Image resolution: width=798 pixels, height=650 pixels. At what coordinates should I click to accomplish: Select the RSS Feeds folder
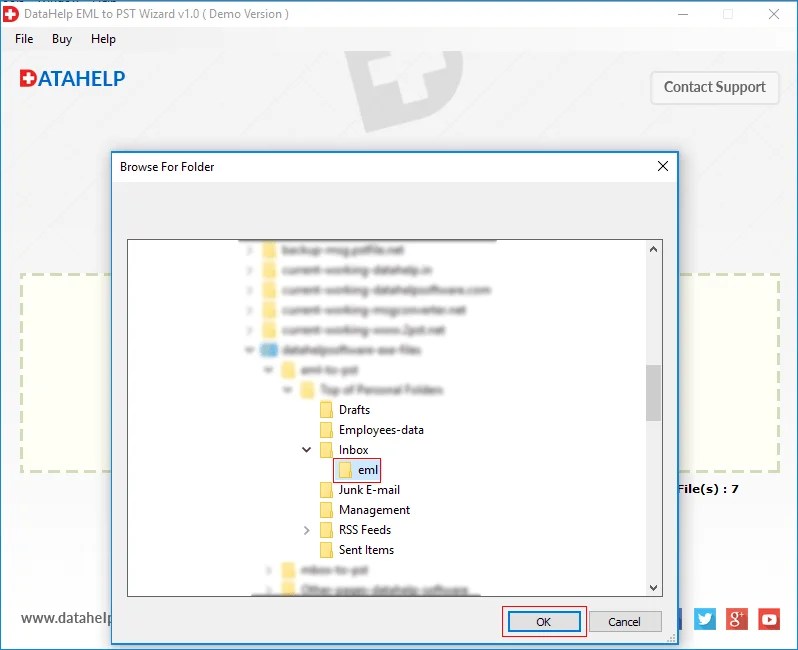365,530
